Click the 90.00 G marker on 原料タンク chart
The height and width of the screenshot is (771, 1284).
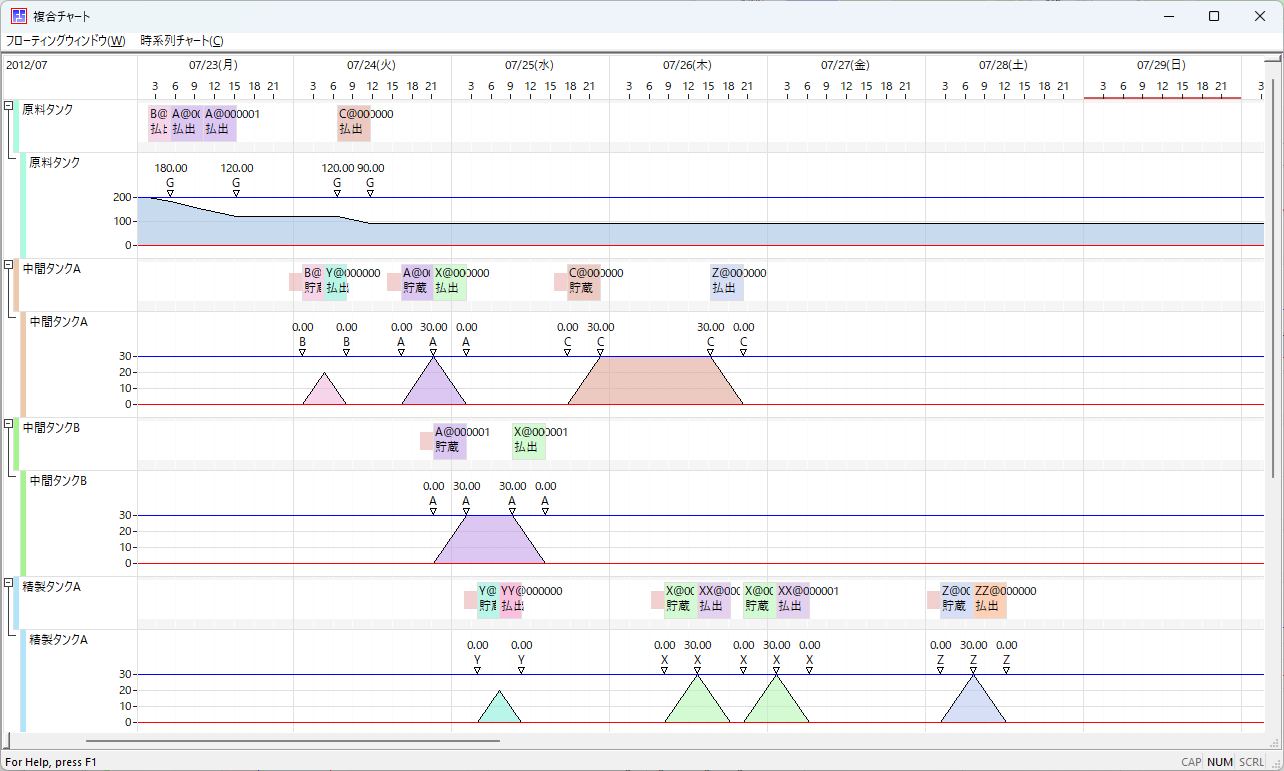click(x=370, y=181)
